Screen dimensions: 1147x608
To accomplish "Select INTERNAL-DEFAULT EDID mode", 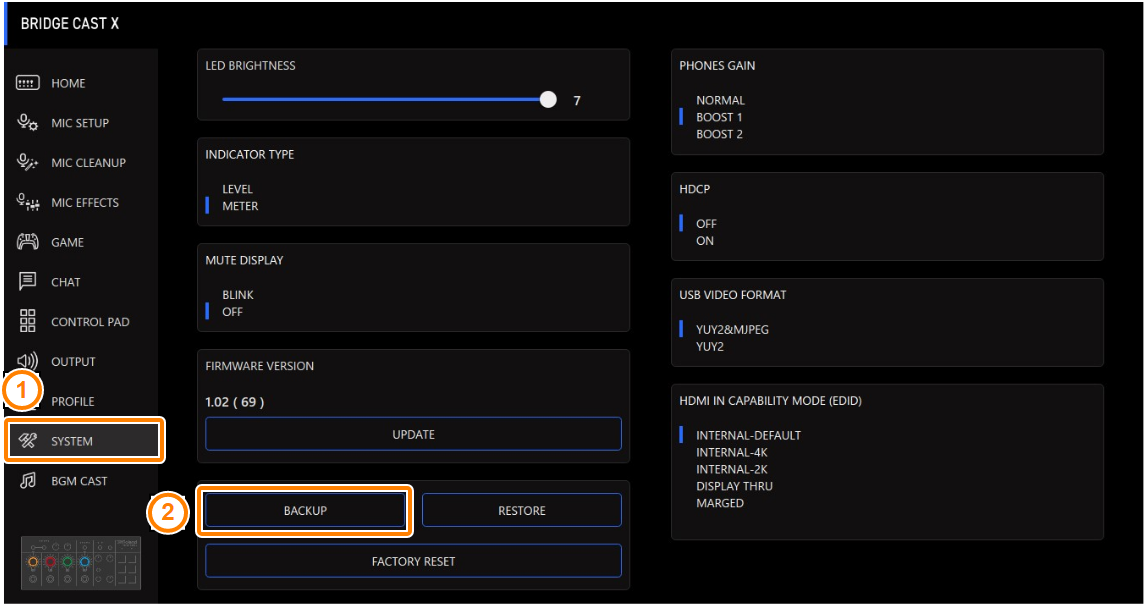I will [748, 435].
